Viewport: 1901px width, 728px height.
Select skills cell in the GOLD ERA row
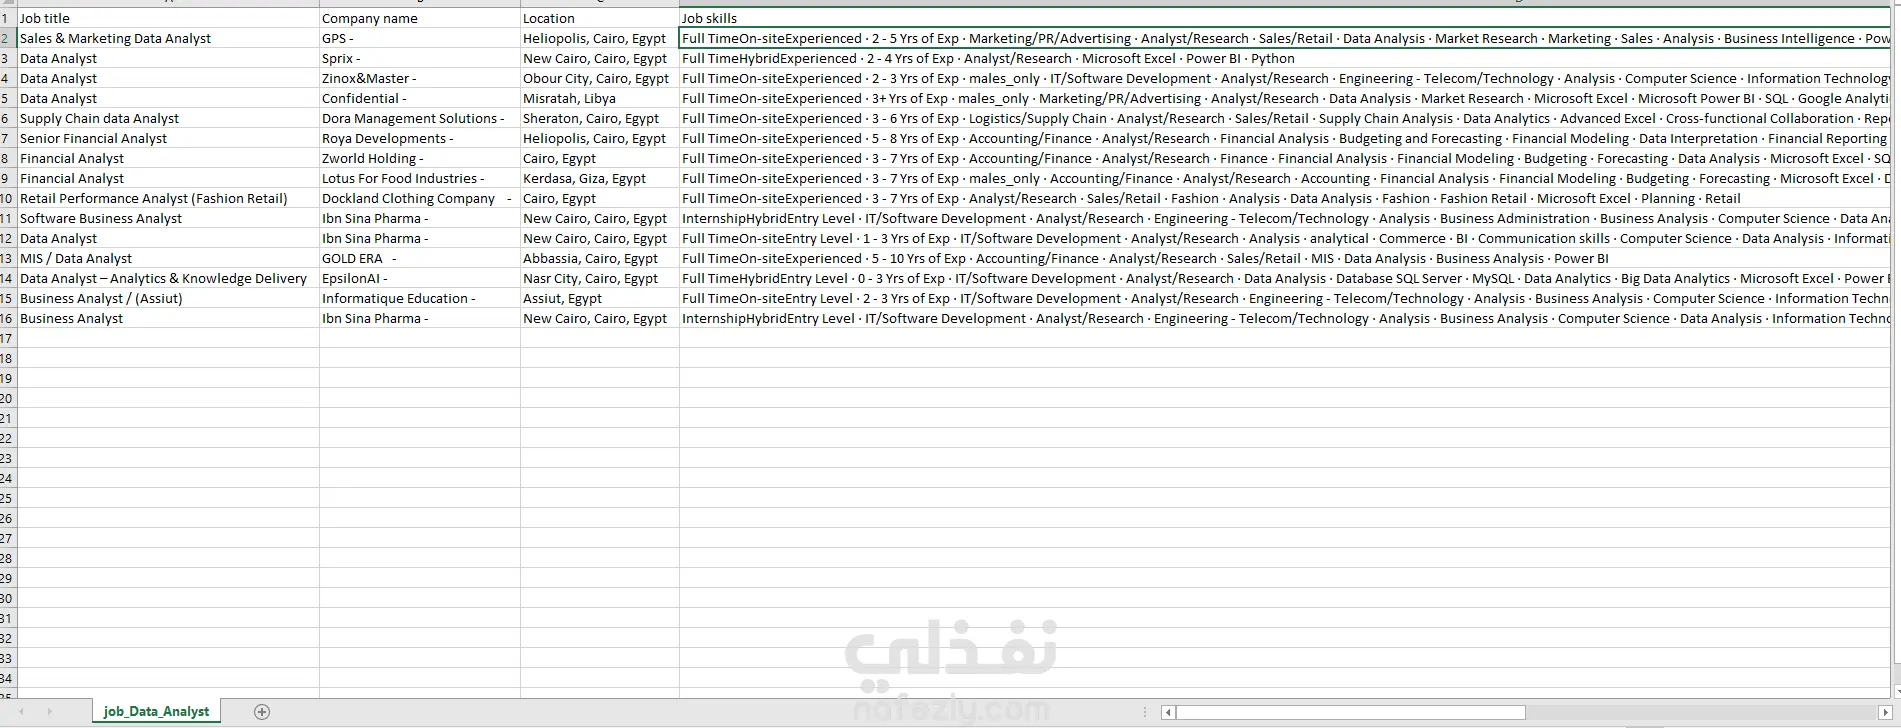pyautogui.click(x=1285, y=258)
